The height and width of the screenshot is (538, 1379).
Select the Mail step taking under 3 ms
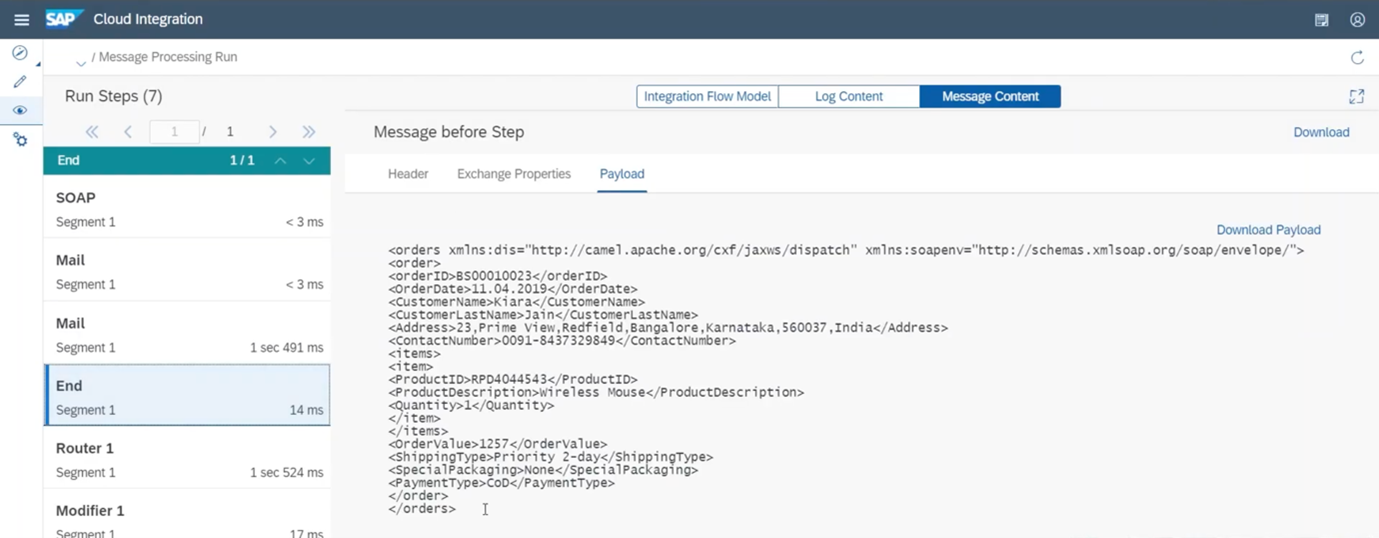pos(187,270)
